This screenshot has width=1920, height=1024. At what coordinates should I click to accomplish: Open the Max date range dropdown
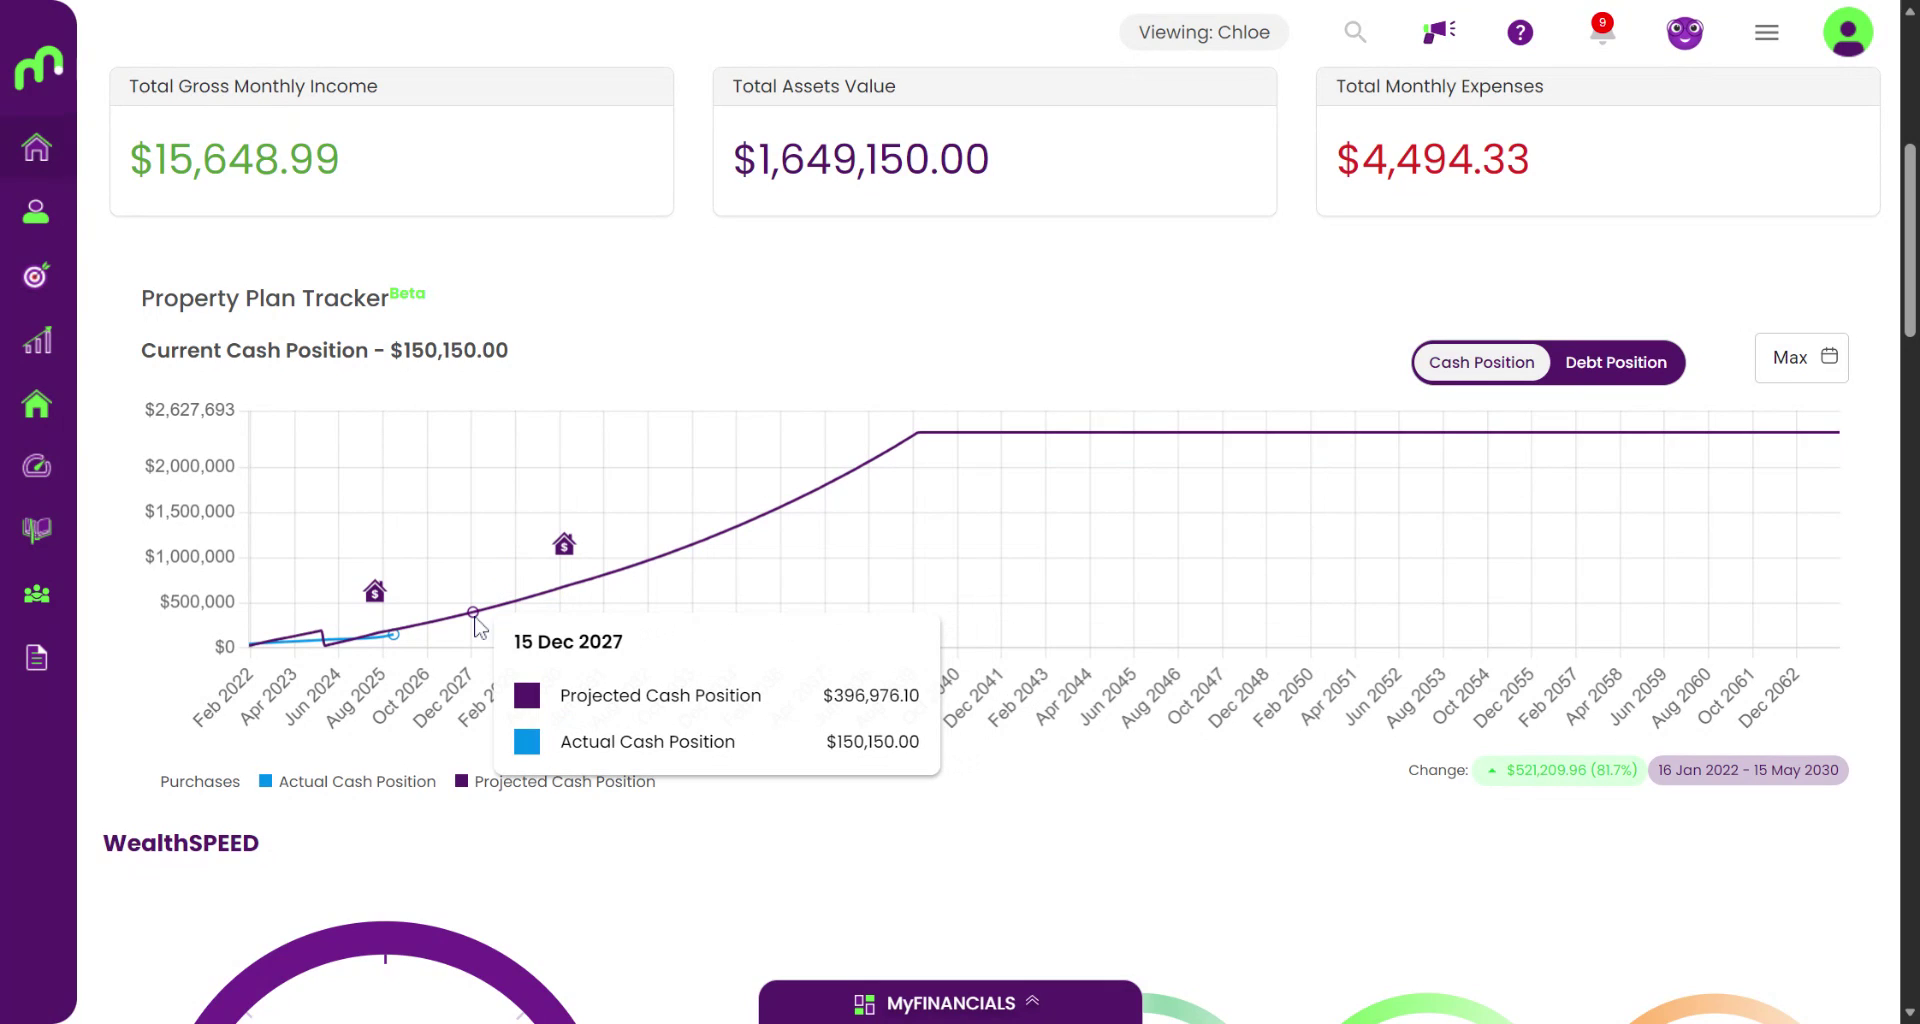1802,358
